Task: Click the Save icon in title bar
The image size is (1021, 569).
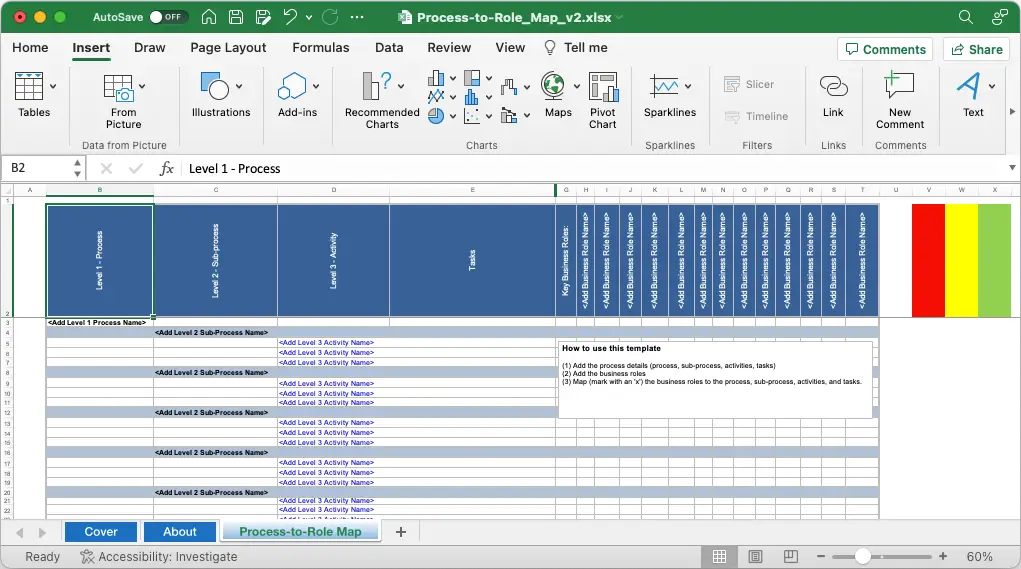Action: (x=236, y=17)
